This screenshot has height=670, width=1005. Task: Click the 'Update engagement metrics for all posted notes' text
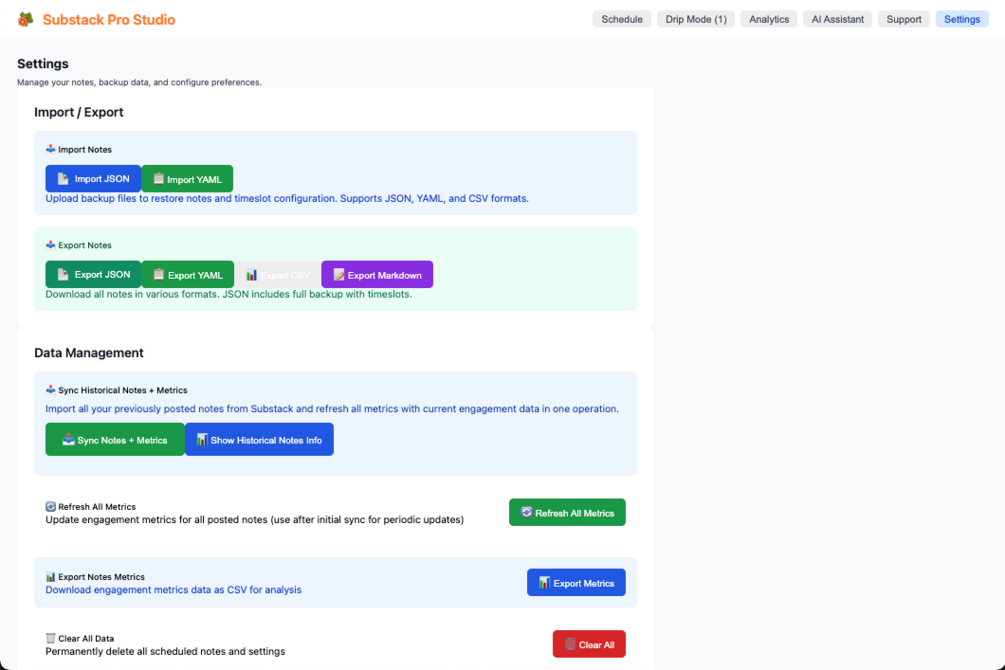pos(254,520)
